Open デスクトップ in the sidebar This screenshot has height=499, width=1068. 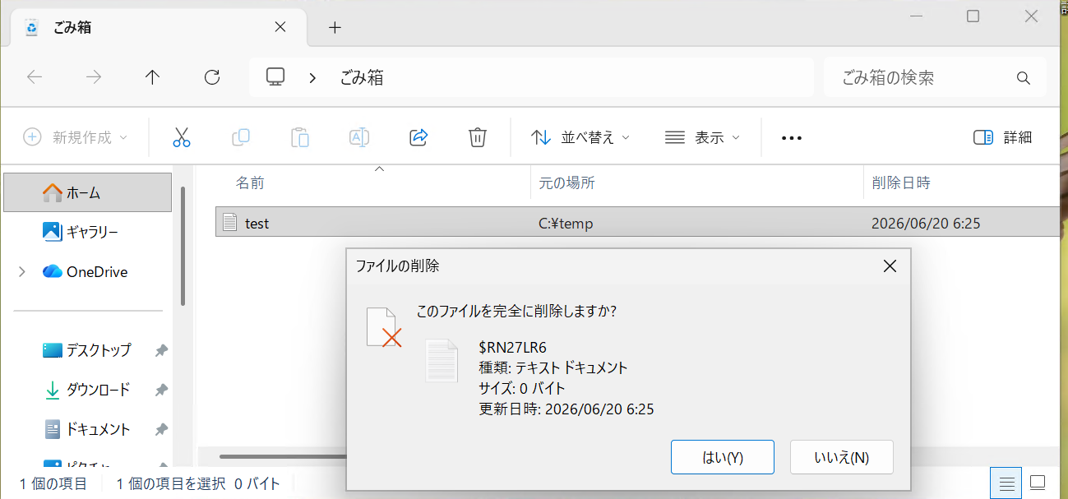click(88, 351)
